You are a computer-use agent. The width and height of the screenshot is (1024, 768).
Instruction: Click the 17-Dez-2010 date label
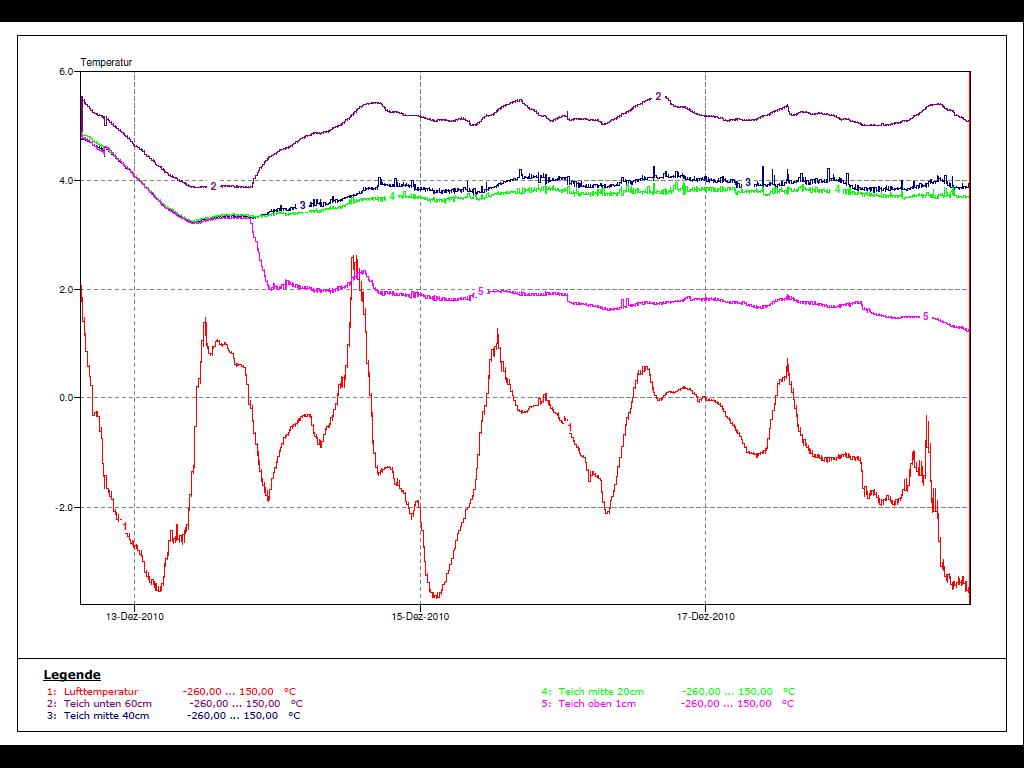click(x=705, y=617)
